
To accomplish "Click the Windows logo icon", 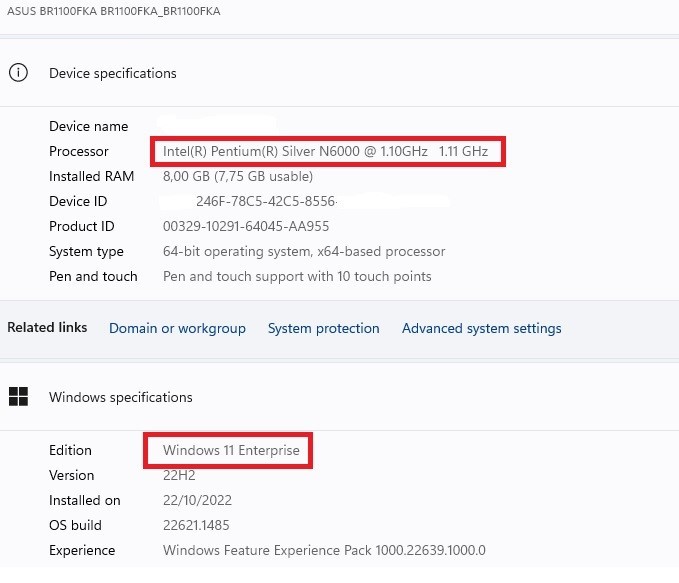I will point(18,396).
